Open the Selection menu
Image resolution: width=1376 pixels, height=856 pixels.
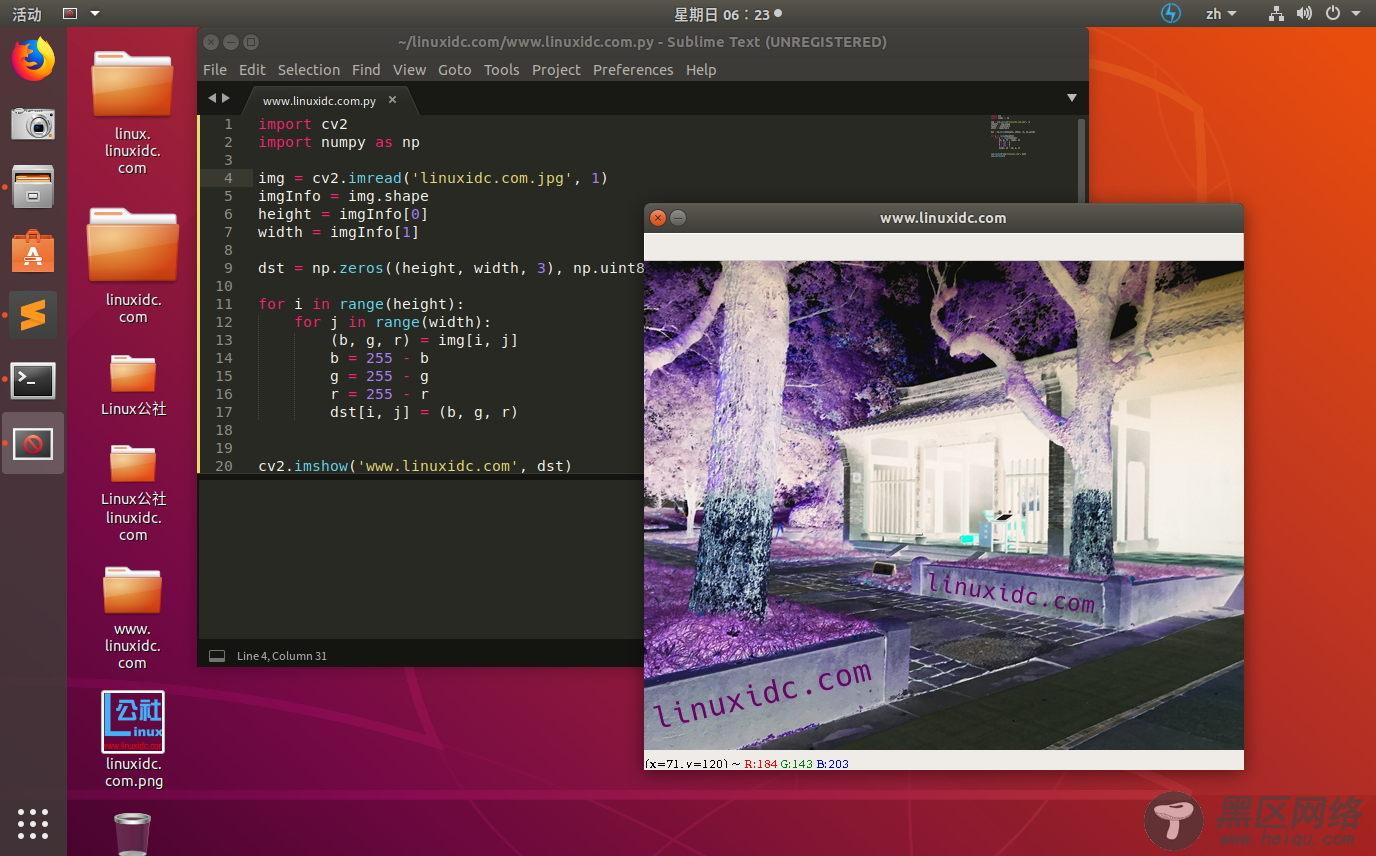[309, 70]
